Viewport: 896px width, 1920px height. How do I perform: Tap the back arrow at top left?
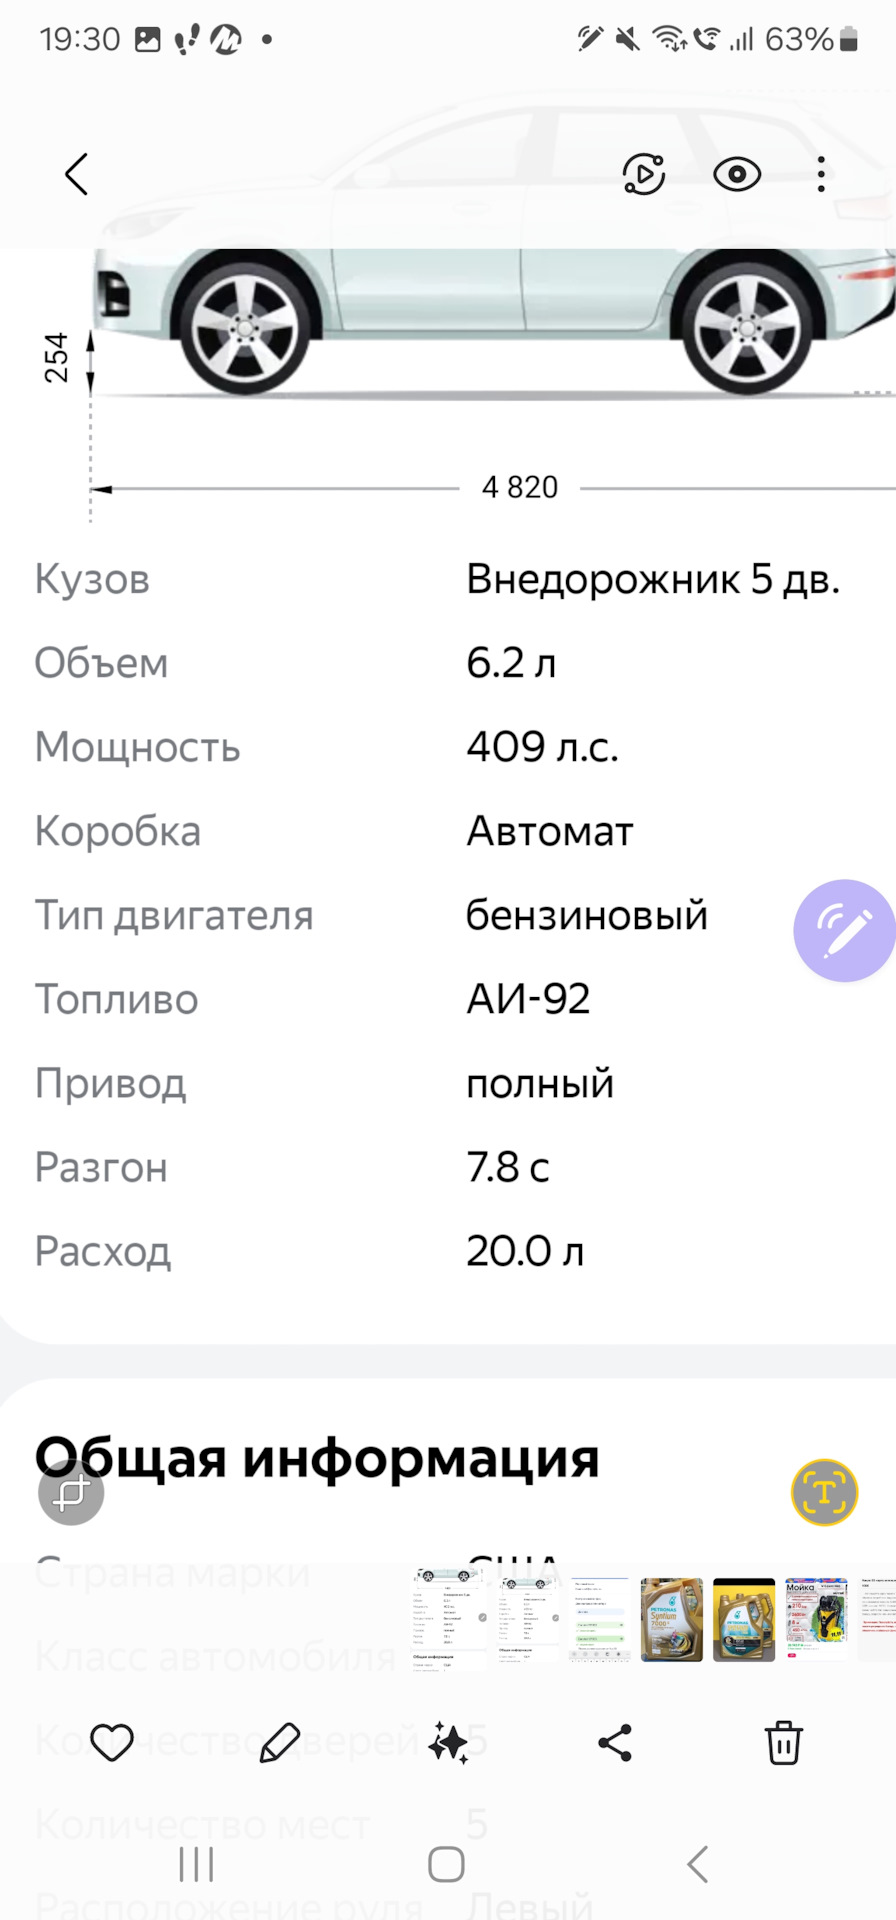[77, 175]
